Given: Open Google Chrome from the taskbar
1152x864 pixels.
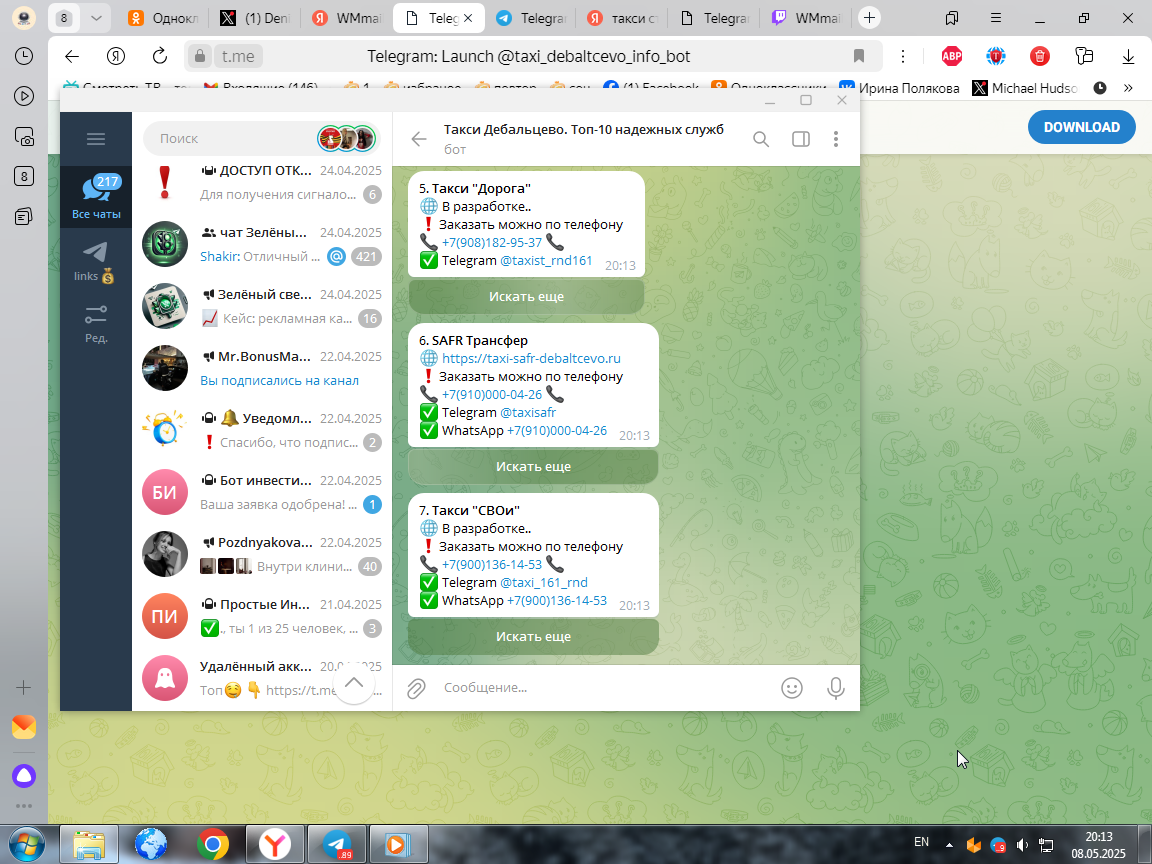Looking at the screenshot, I should pos(213,845).
